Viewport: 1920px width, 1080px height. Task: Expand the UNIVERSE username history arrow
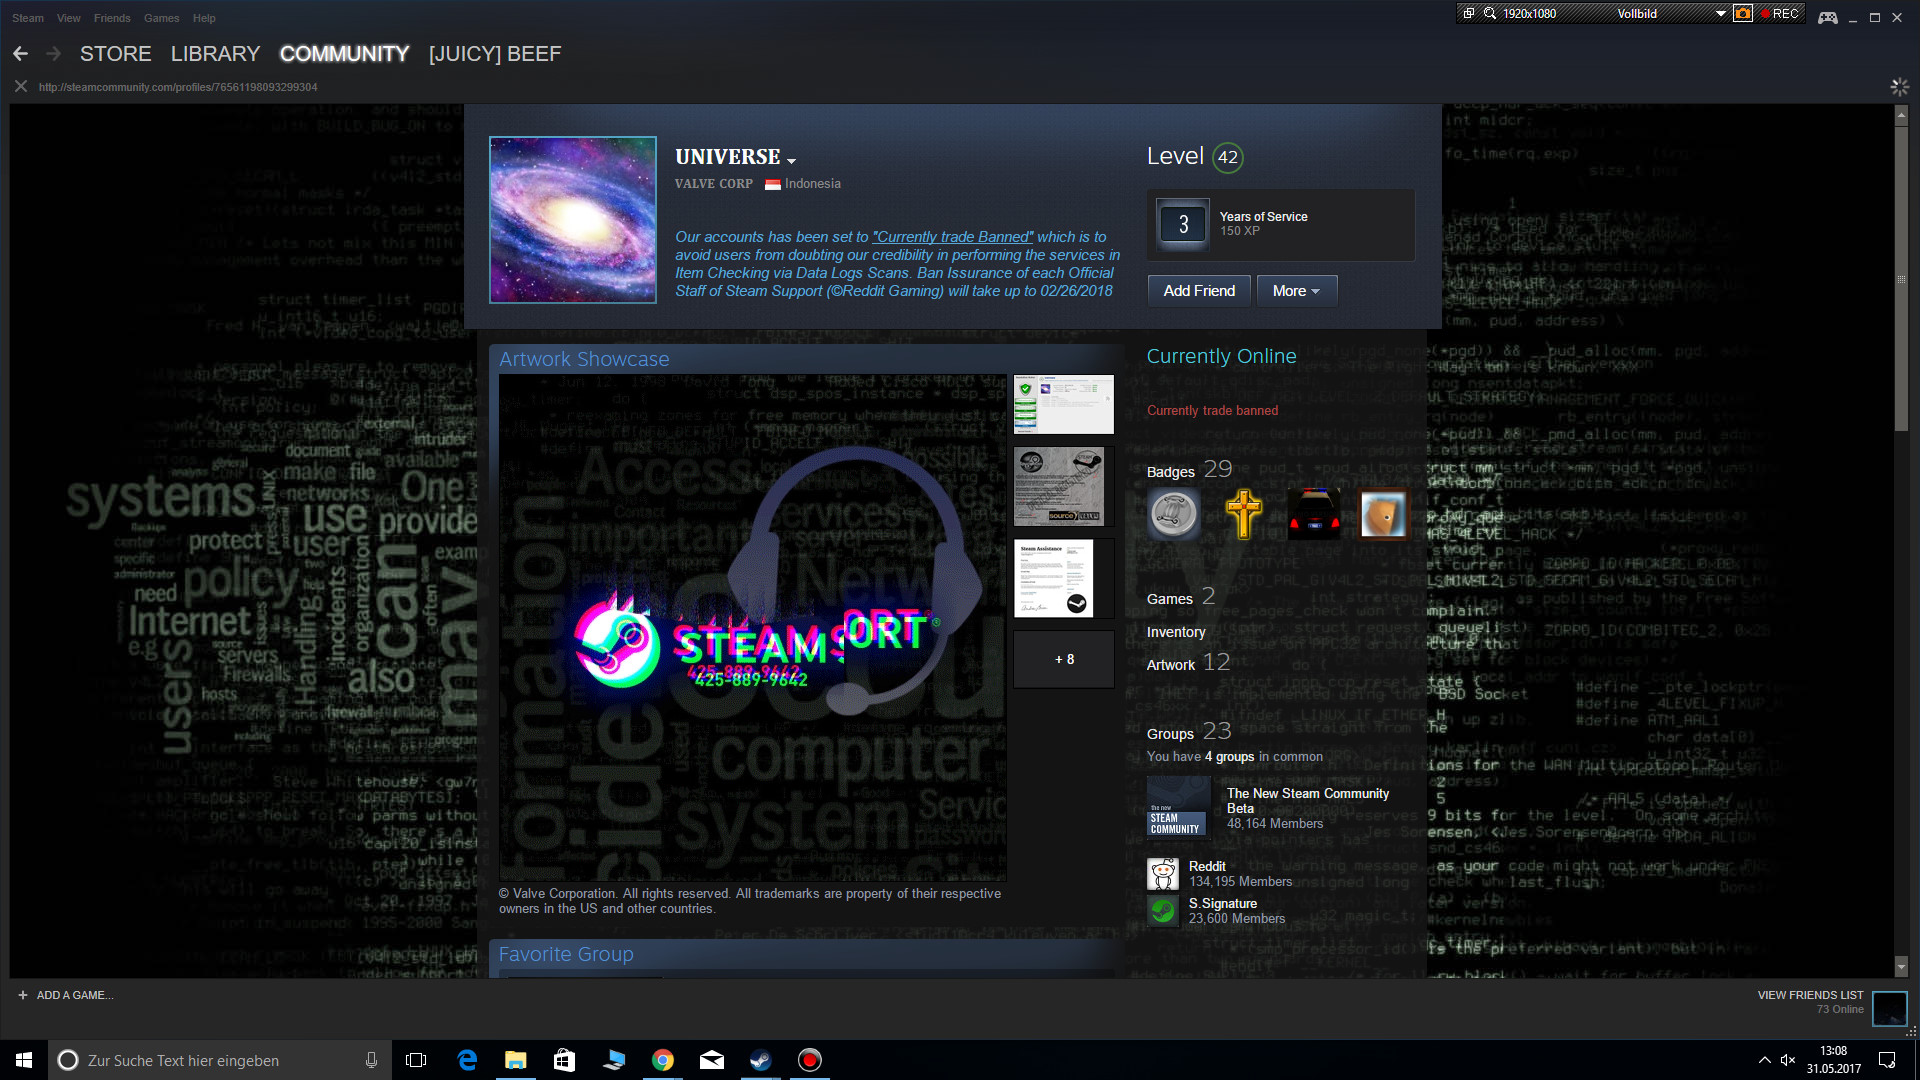(x=792, y=161)
